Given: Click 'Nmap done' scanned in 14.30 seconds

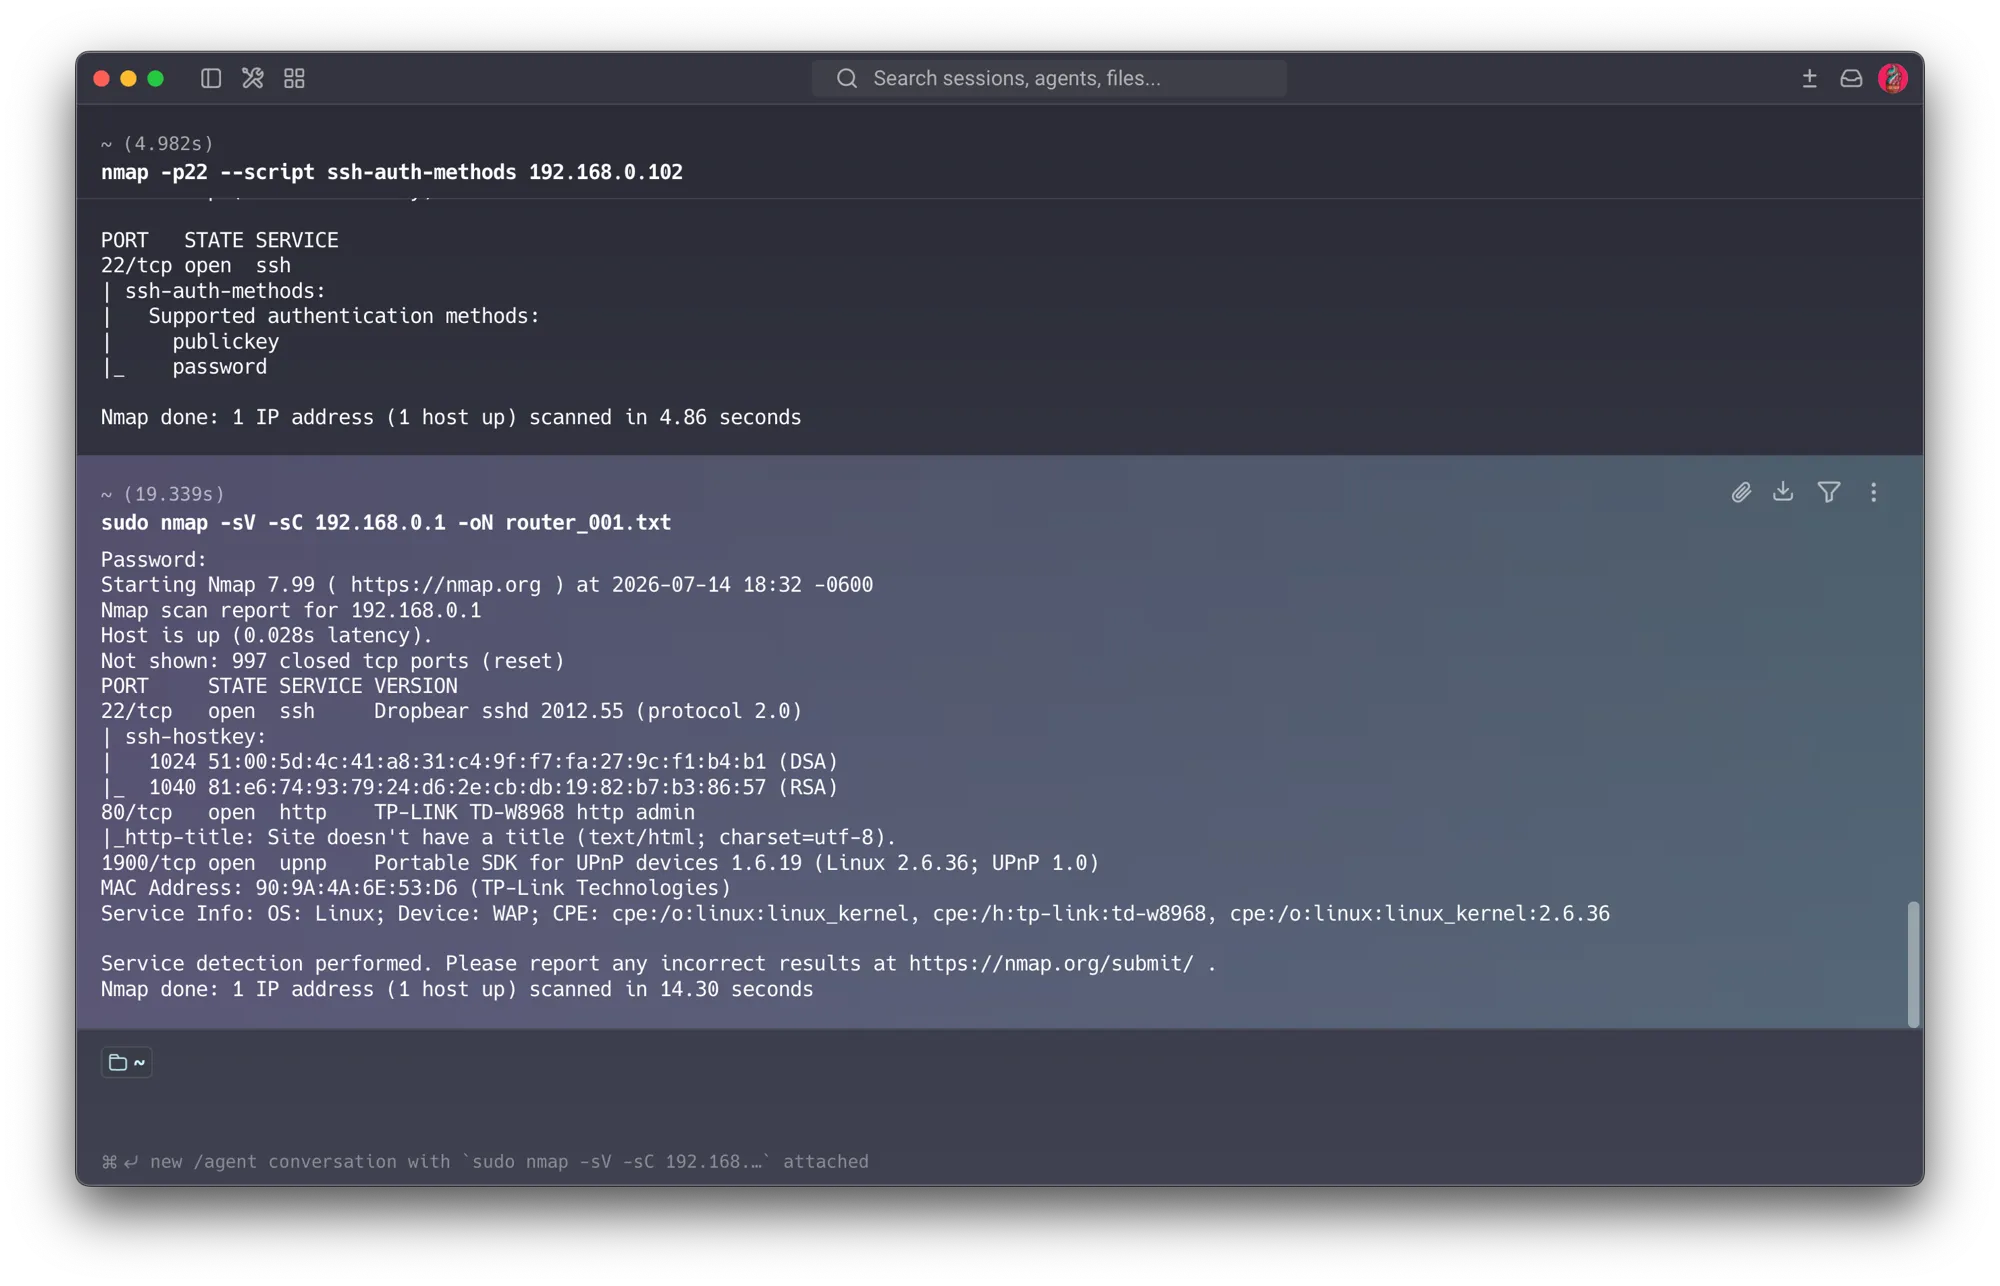Looking at the screenshot, I should coord(457,989).
